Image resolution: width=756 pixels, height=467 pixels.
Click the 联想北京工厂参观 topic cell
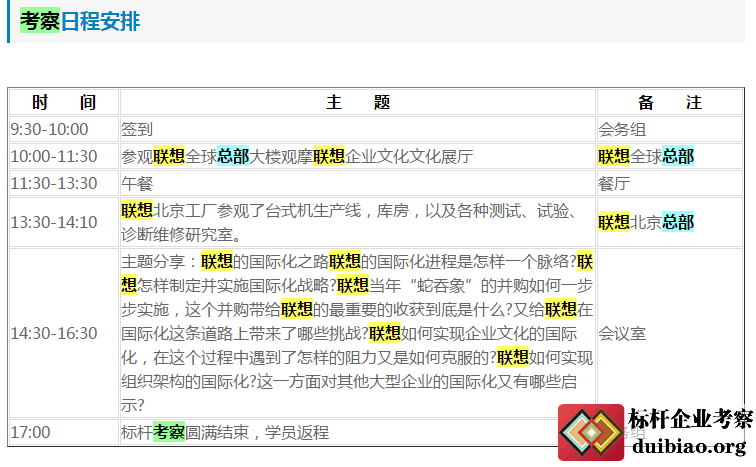[x=358, y=222]
